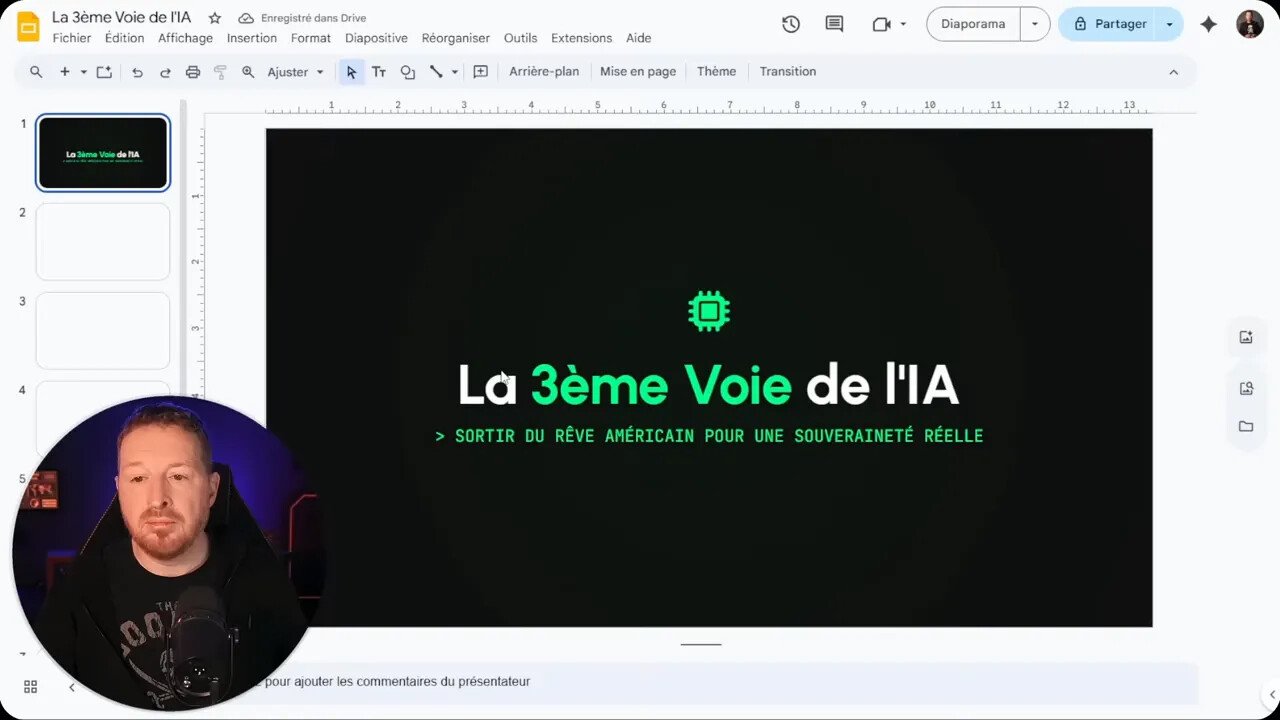Open version history via the clock icon
1280x720 pixels.
coord(790,23)
